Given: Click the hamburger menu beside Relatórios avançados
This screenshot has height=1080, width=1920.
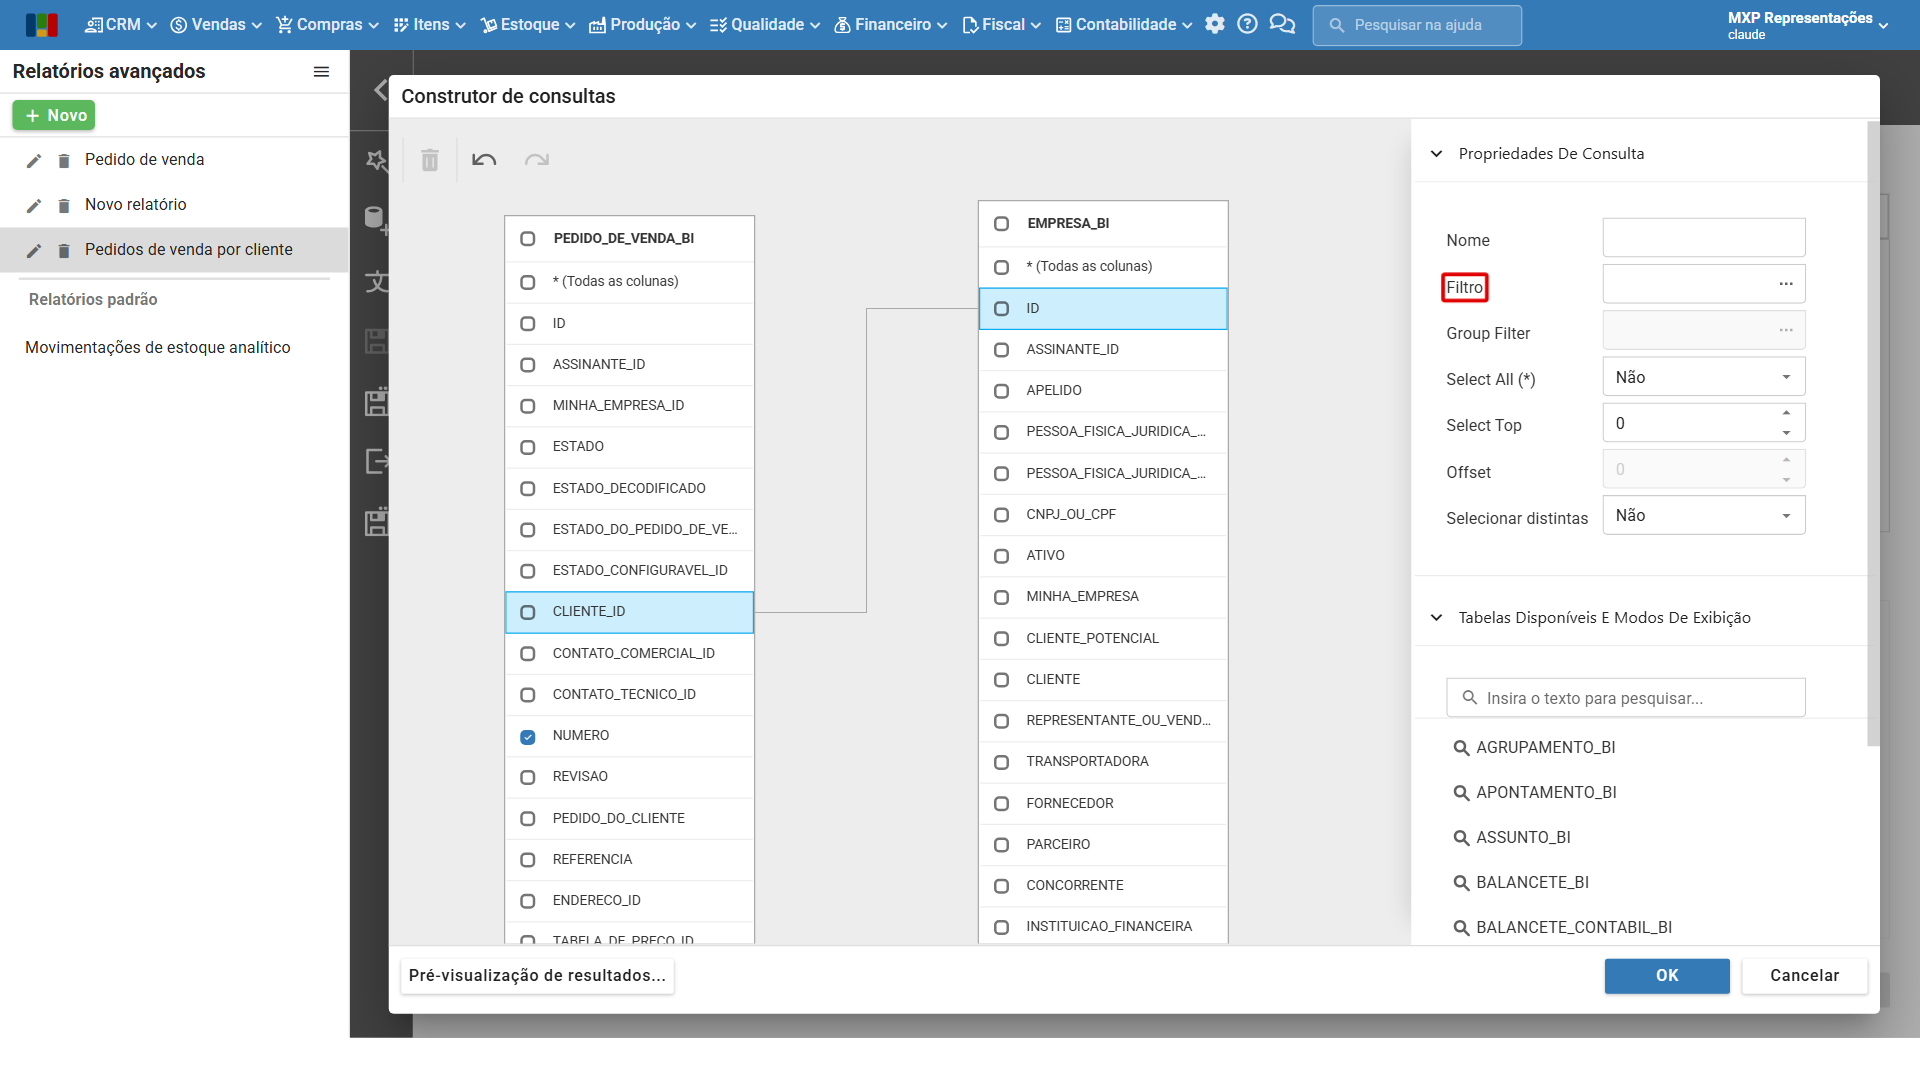Looking at the screenshot, I should 321,72.
